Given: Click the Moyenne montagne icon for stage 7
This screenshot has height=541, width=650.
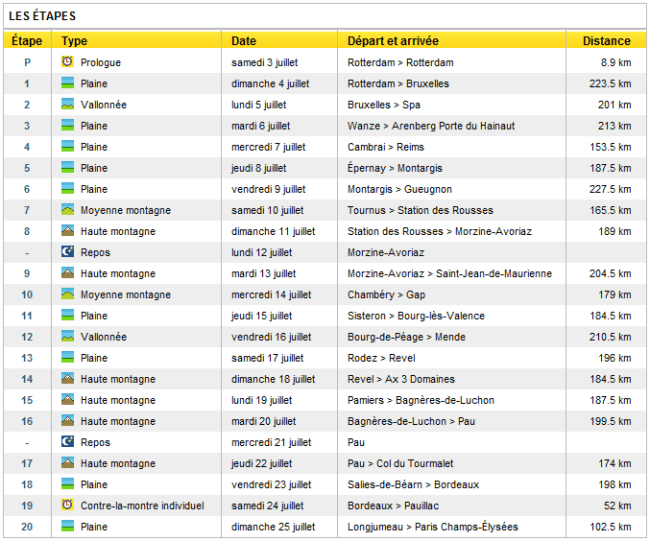Looking at the screenshot, I should point(67,210).
